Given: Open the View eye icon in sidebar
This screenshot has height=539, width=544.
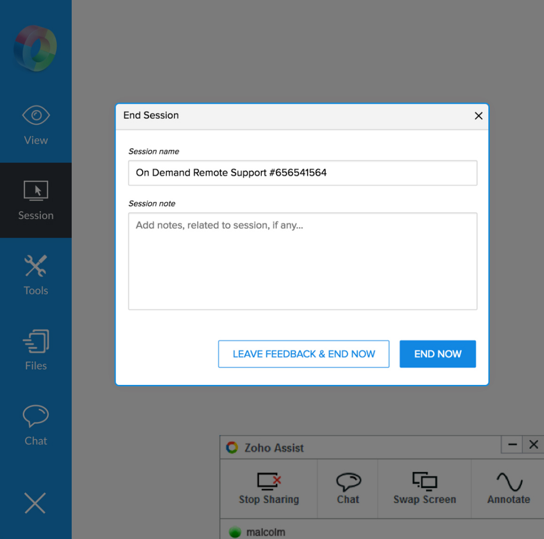Looking at the screenshot, I should [x=36, y=116].
